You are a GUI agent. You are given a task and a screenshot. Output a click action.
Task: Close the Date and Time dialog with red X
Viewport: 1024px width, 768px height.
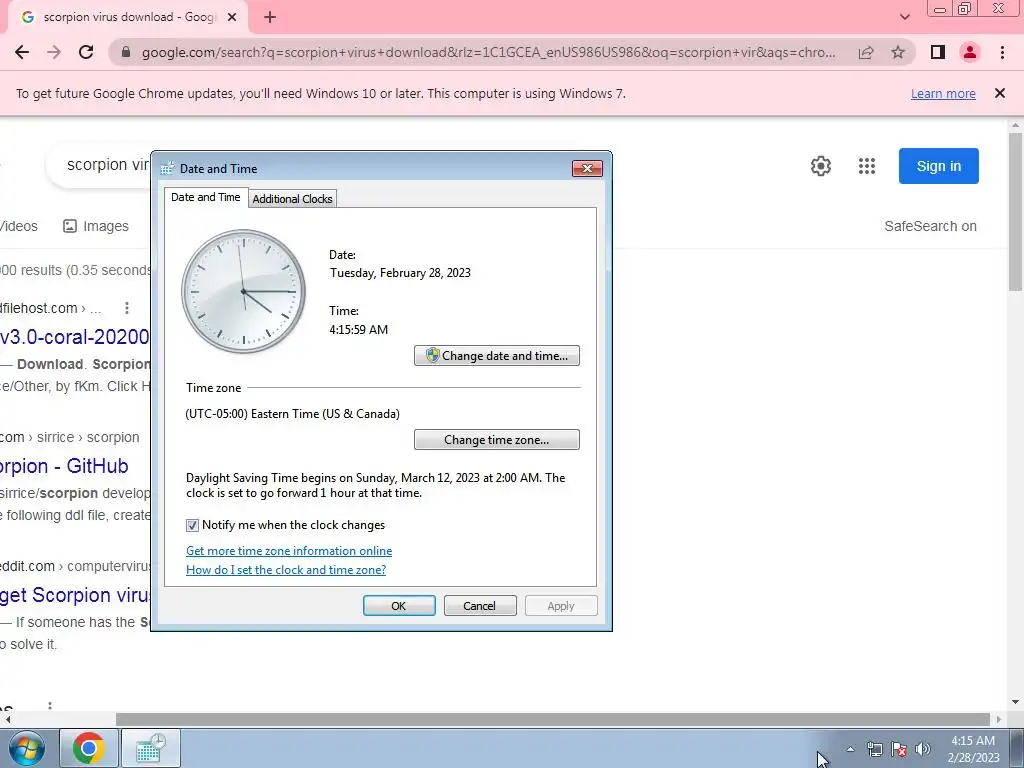click(587, 168)
